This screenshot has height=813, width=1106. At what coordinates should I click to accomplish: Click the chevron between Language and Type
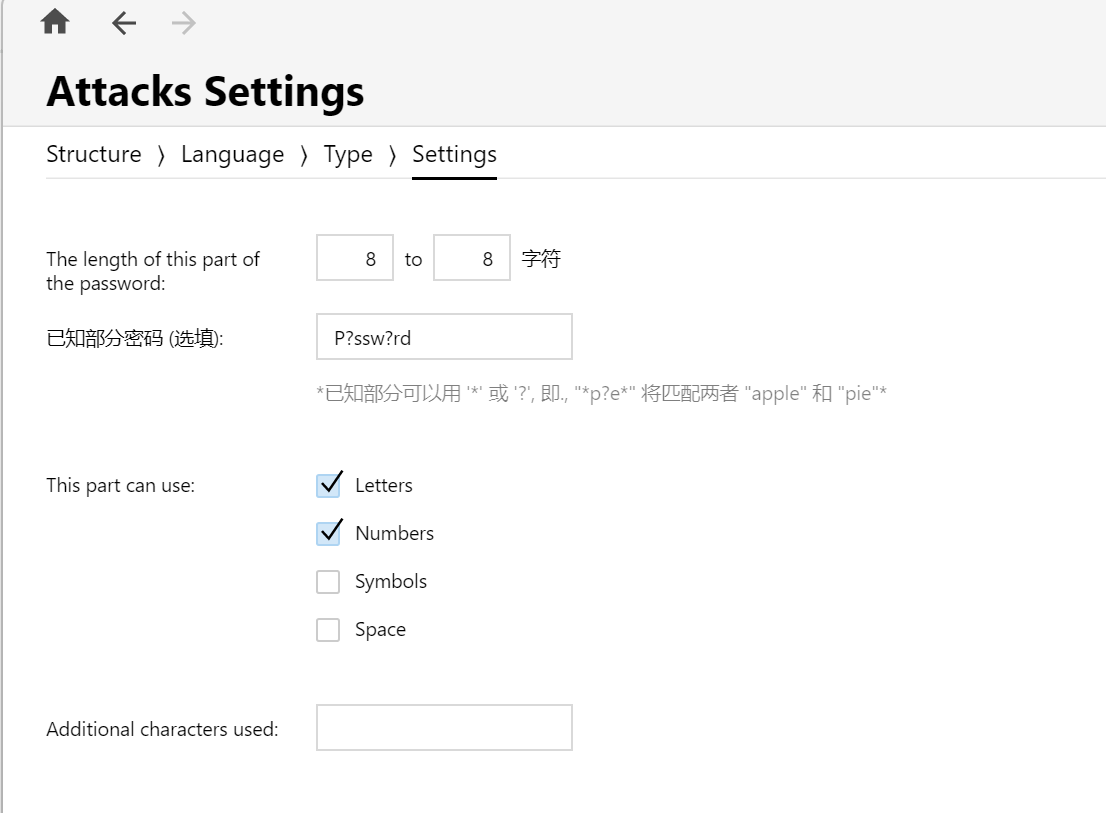pos(304,155)
